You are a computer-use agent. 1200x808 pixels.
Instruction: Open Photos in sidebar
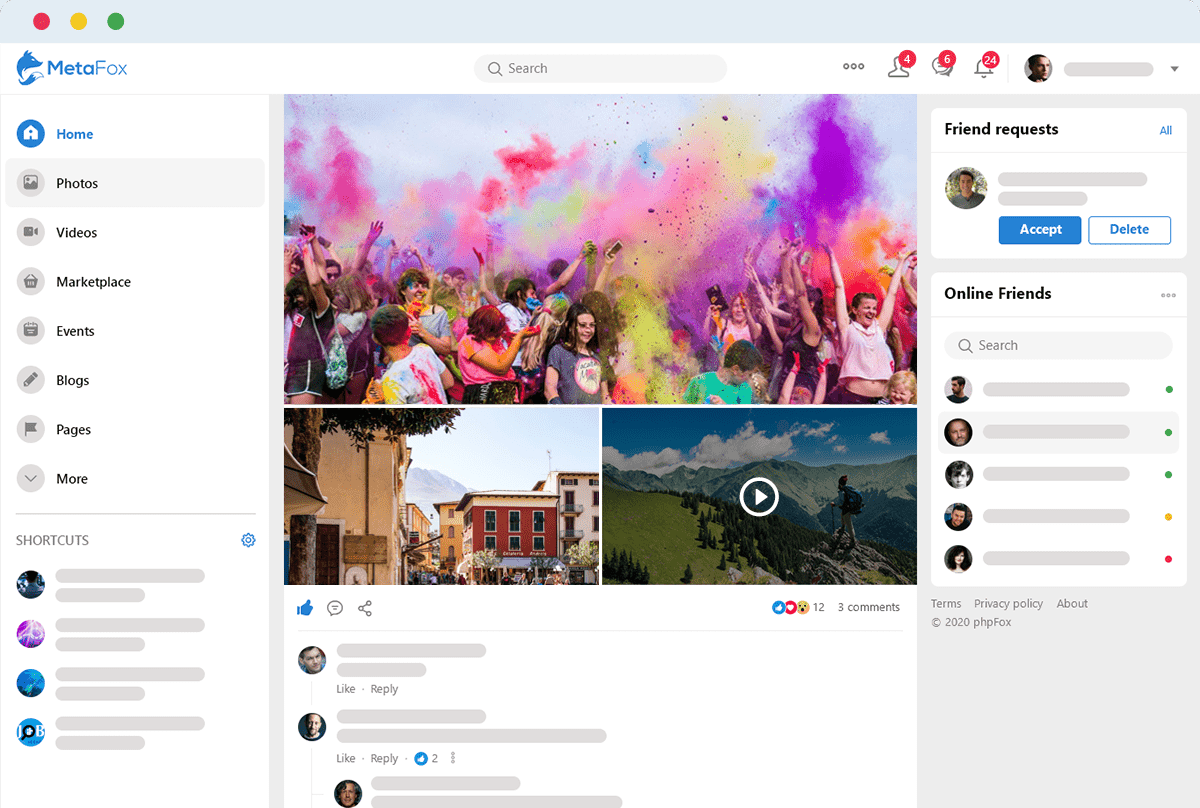pos(135,183)
